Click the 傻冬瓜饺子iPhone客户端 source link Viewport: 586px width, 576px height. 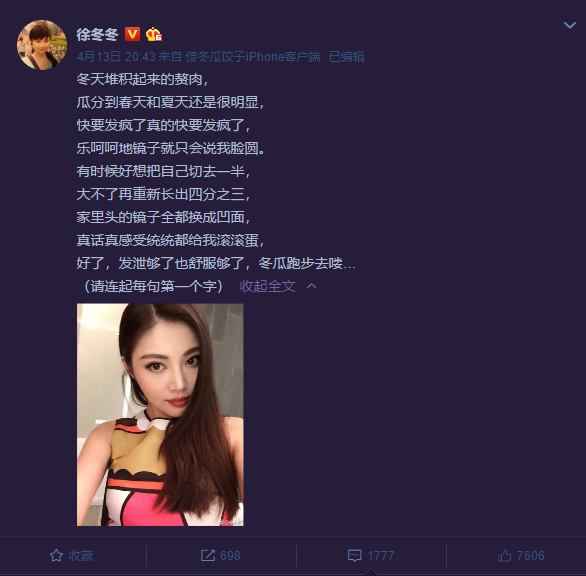pos(253,57)
